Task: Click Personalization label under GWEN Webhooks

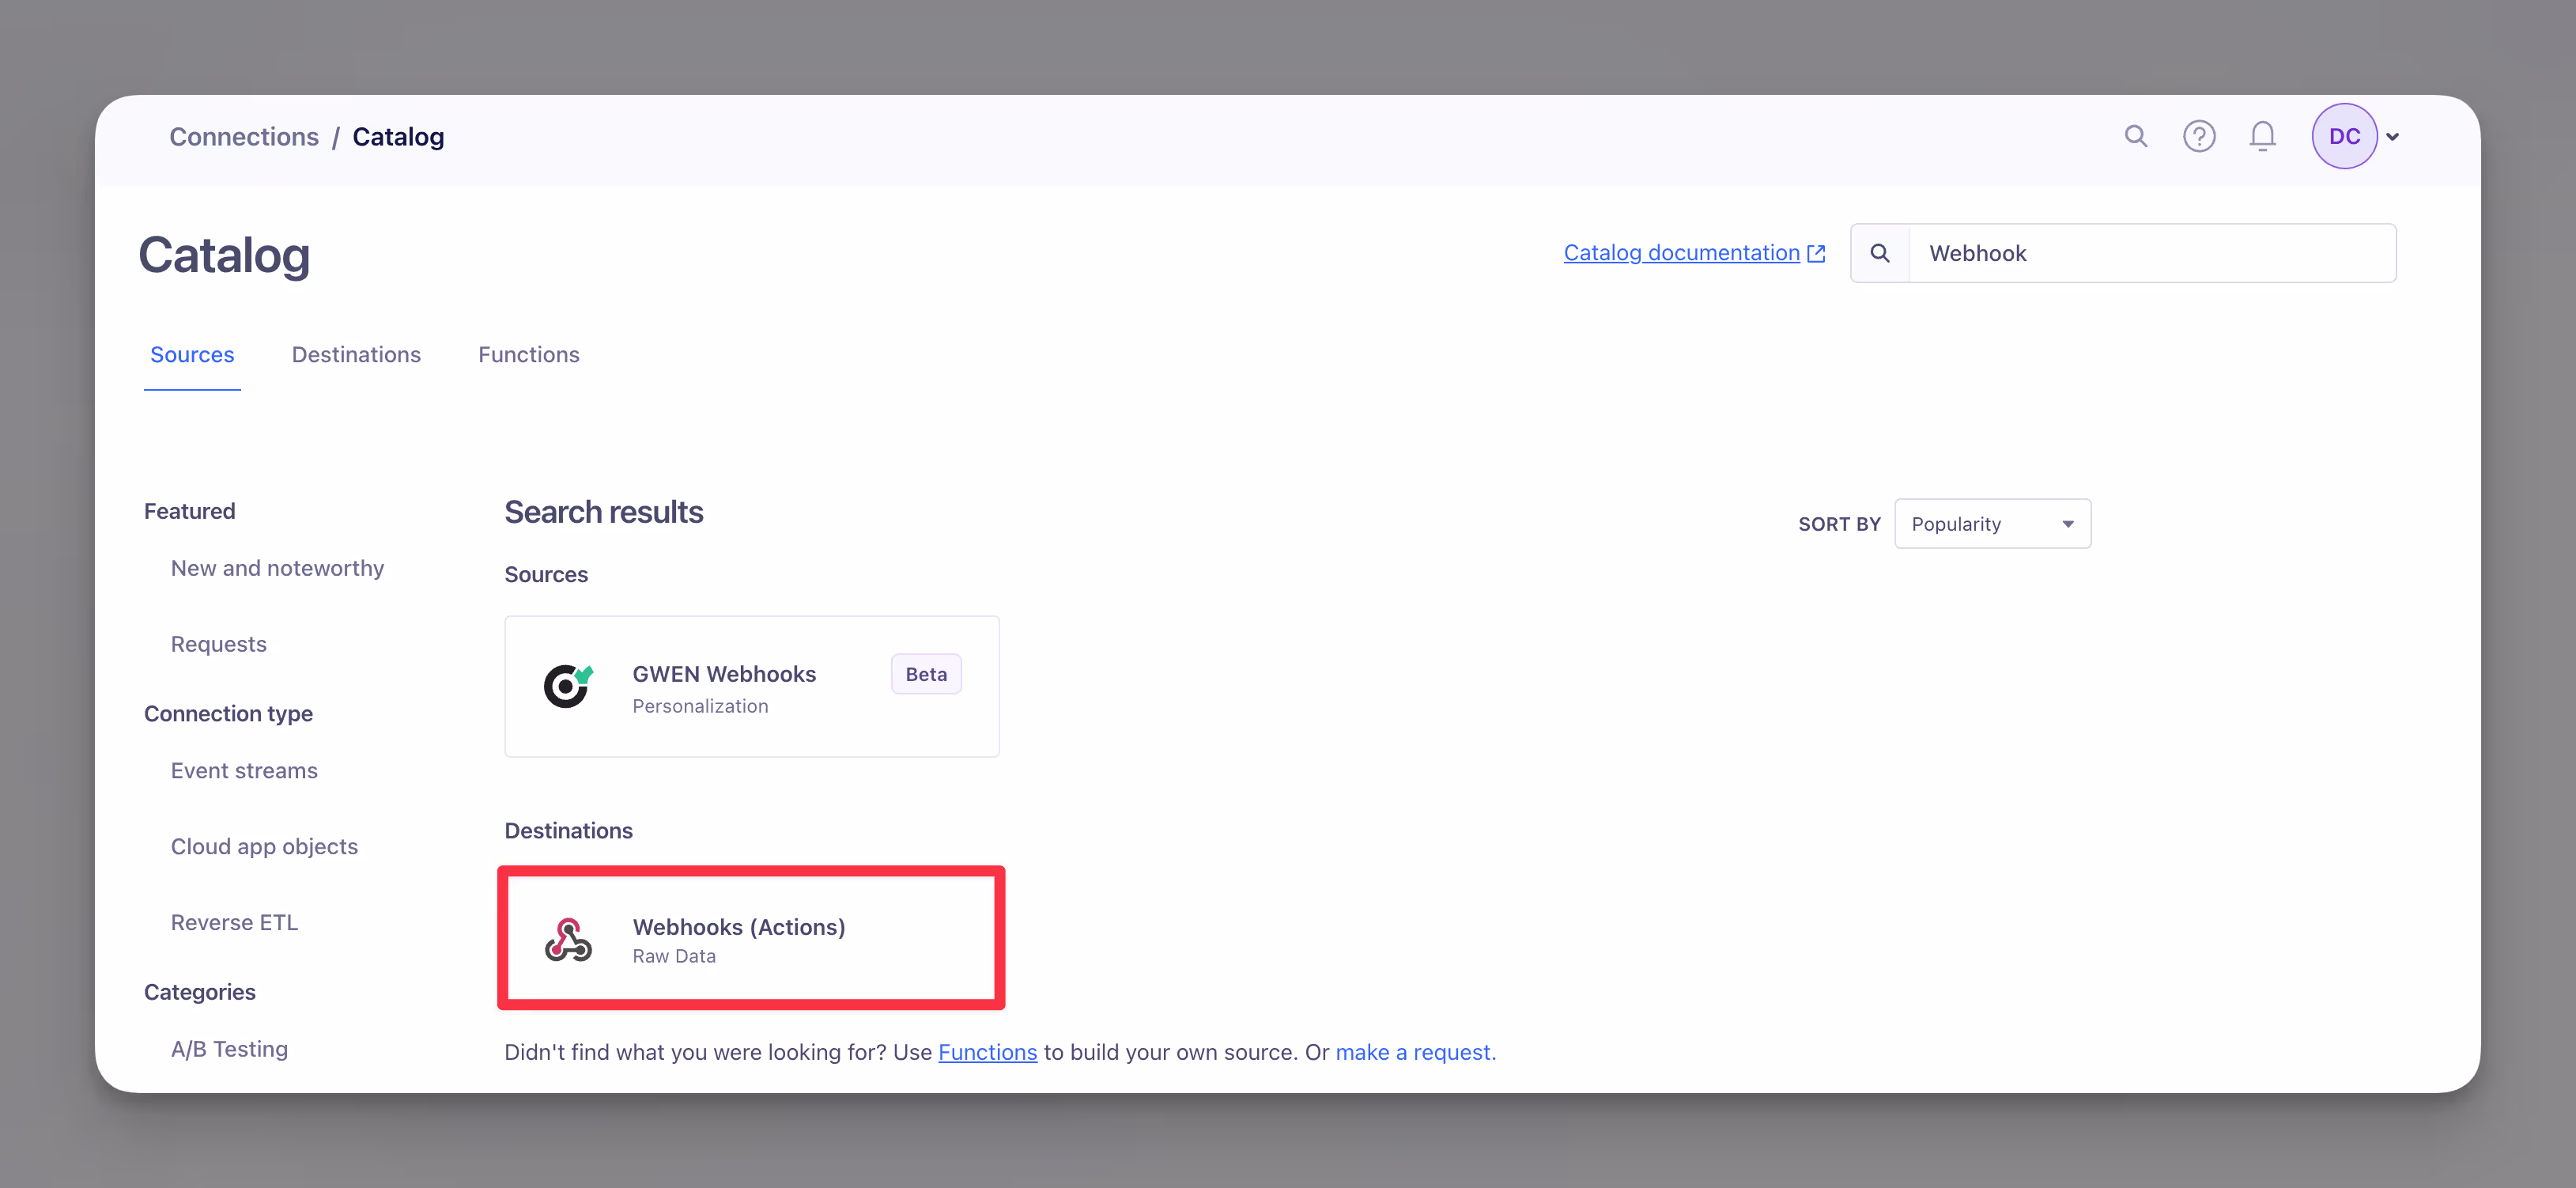Action: (x=700, y=706)
